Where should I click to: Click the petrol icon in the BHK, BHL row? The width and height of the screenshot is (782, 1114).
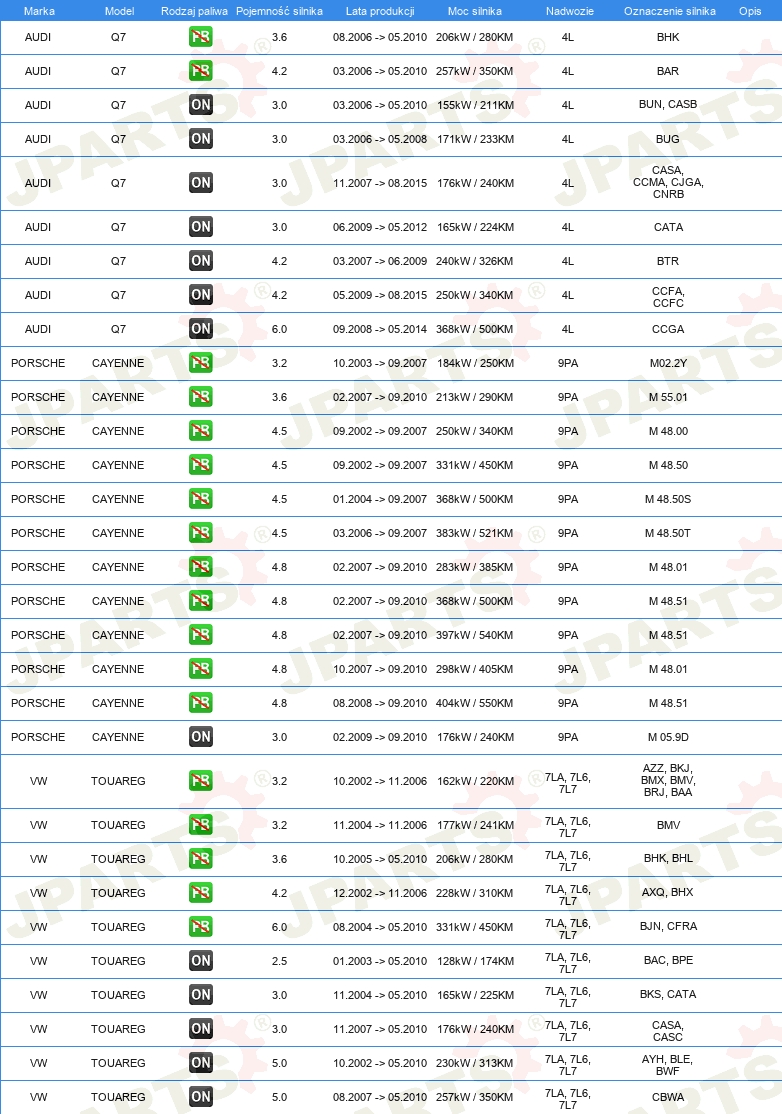click(201, 859)
